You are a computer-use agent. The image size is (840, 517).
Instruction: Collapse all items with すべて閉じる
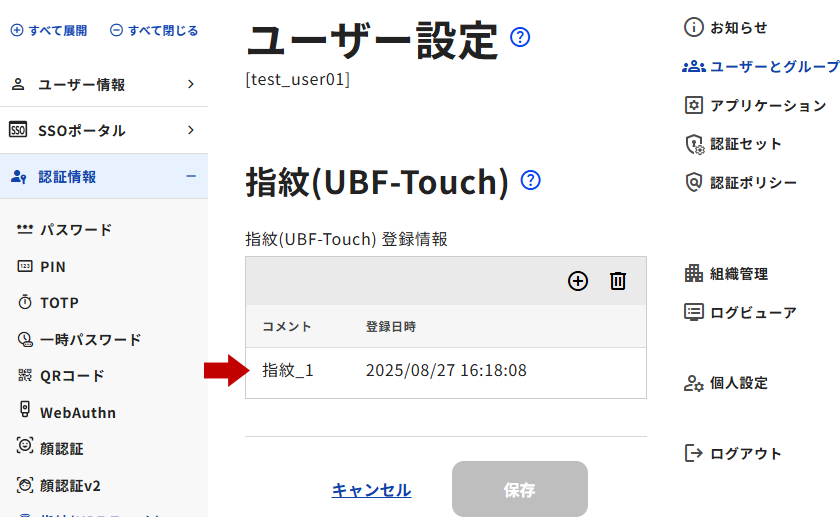coord(154,31)
